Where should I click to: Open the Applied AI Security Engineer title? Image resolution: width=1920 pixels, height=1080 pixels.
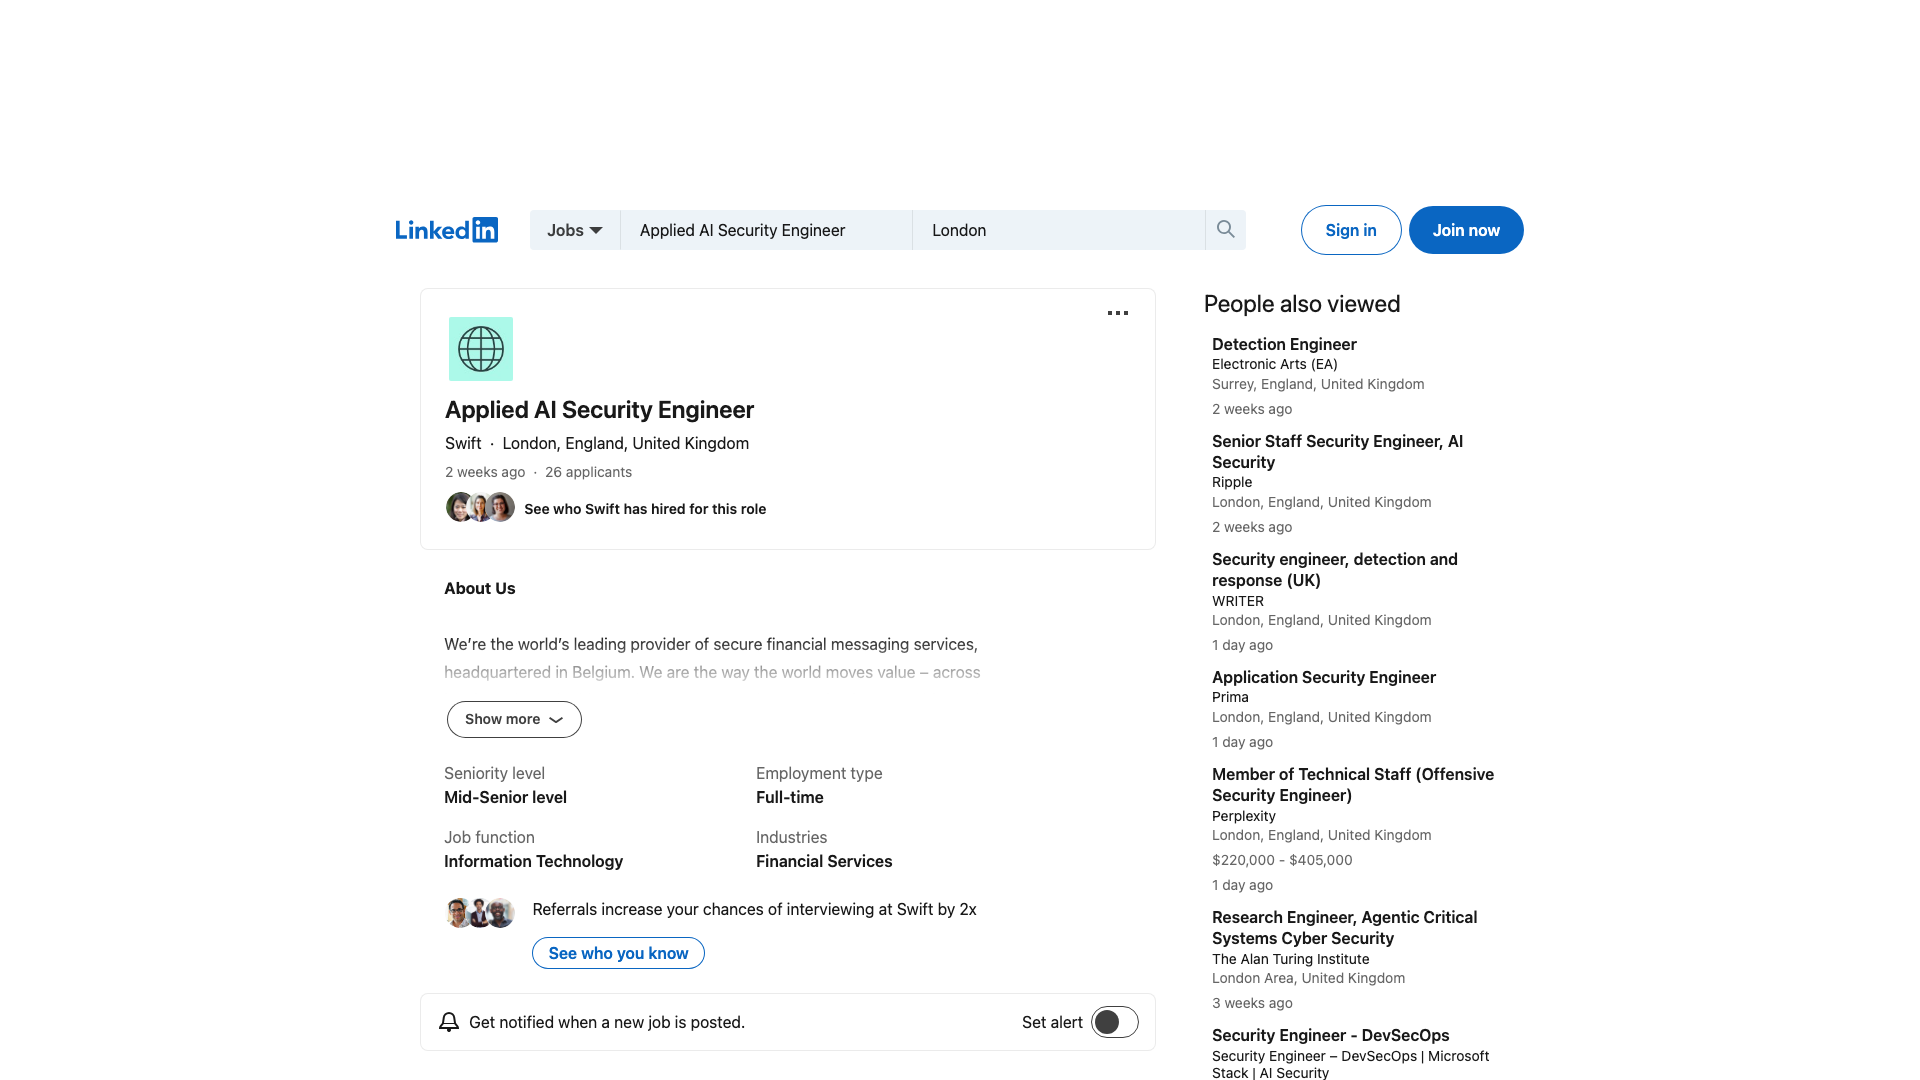pyautogui.click(x=599, y=410)
